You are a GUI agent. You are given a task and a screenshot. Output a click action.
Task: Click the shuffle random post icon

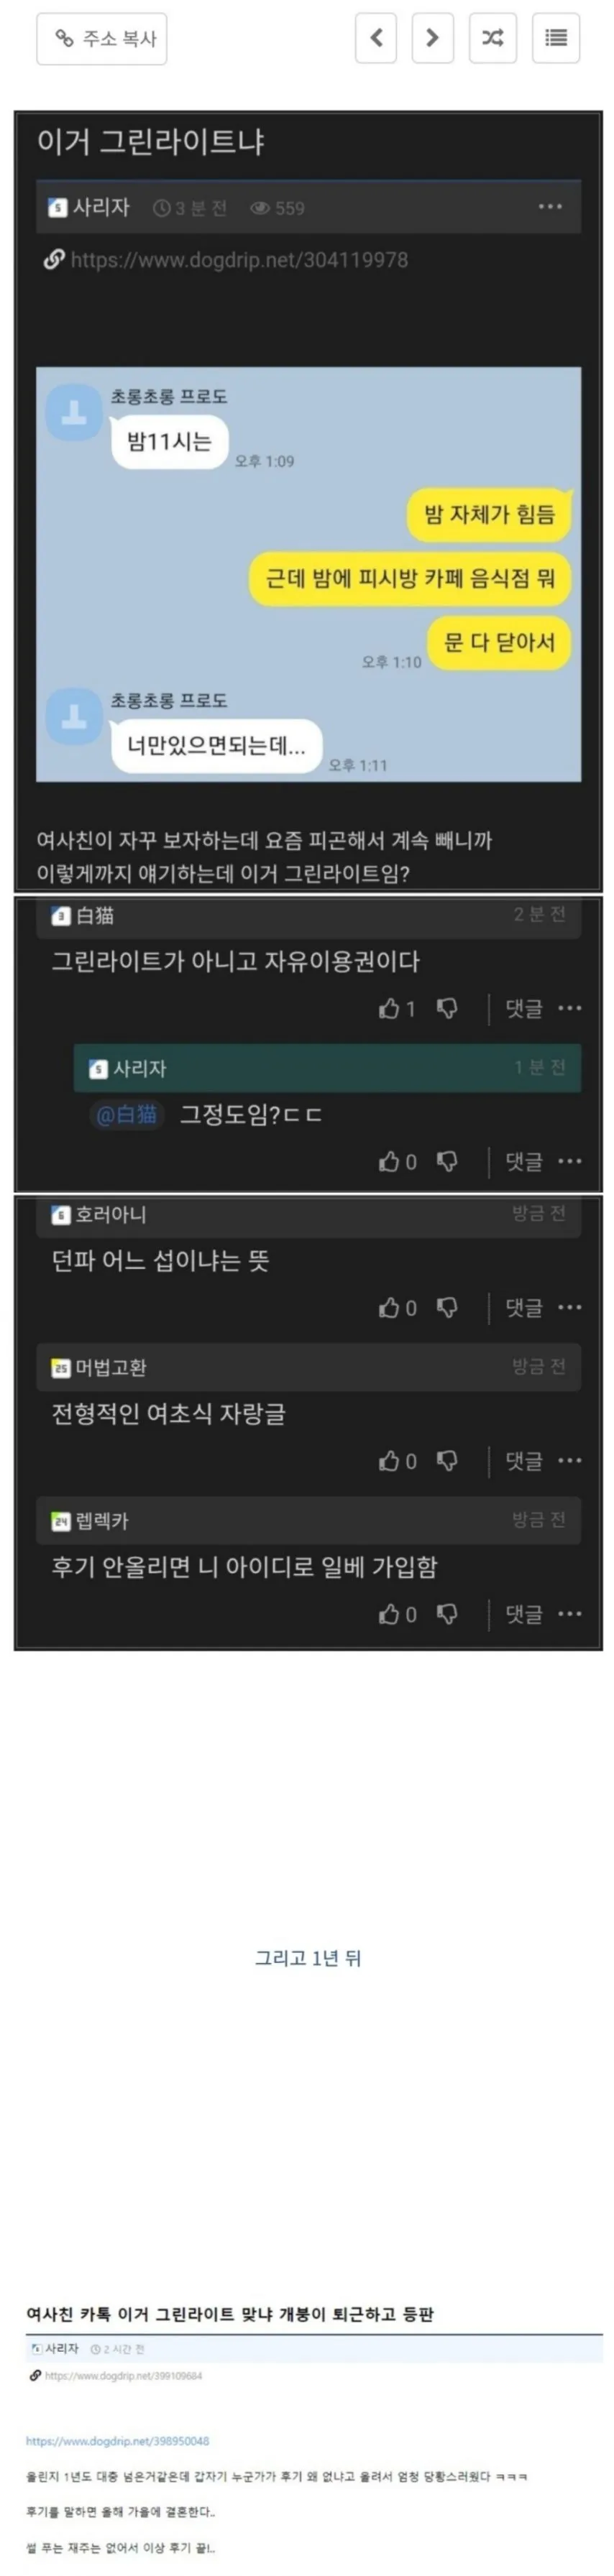point(493,39)
